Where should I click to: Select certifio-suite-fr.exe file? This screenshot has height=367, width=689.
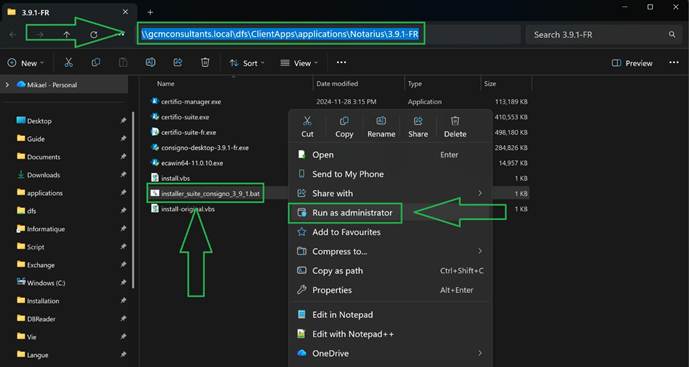(189, 132)
